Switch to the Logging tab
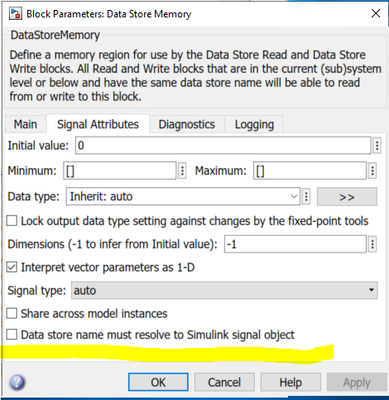This screenshot has width=389, height=400. point(254,124)
